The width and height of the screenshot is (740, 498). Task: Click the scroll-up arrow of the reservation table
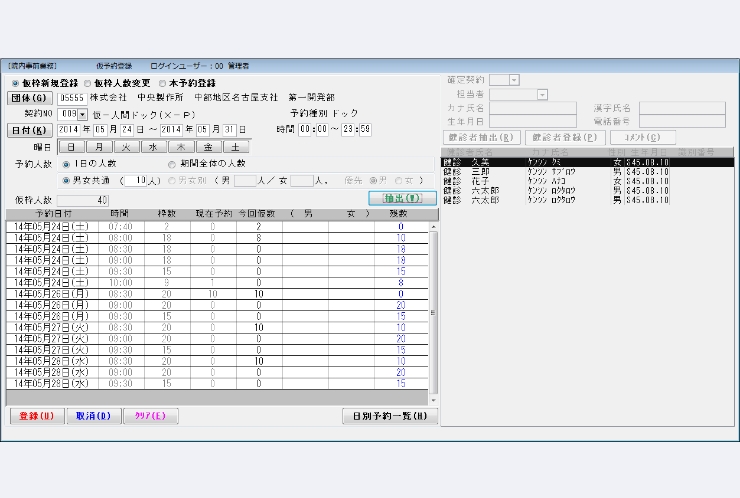433,227
